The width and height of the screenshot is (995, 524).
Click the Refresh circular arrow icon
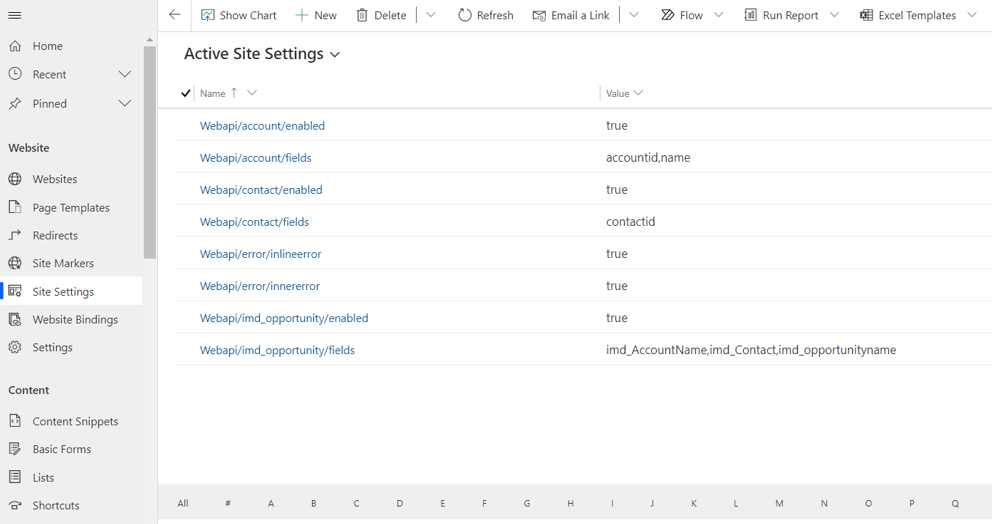(x=465, y=15)
